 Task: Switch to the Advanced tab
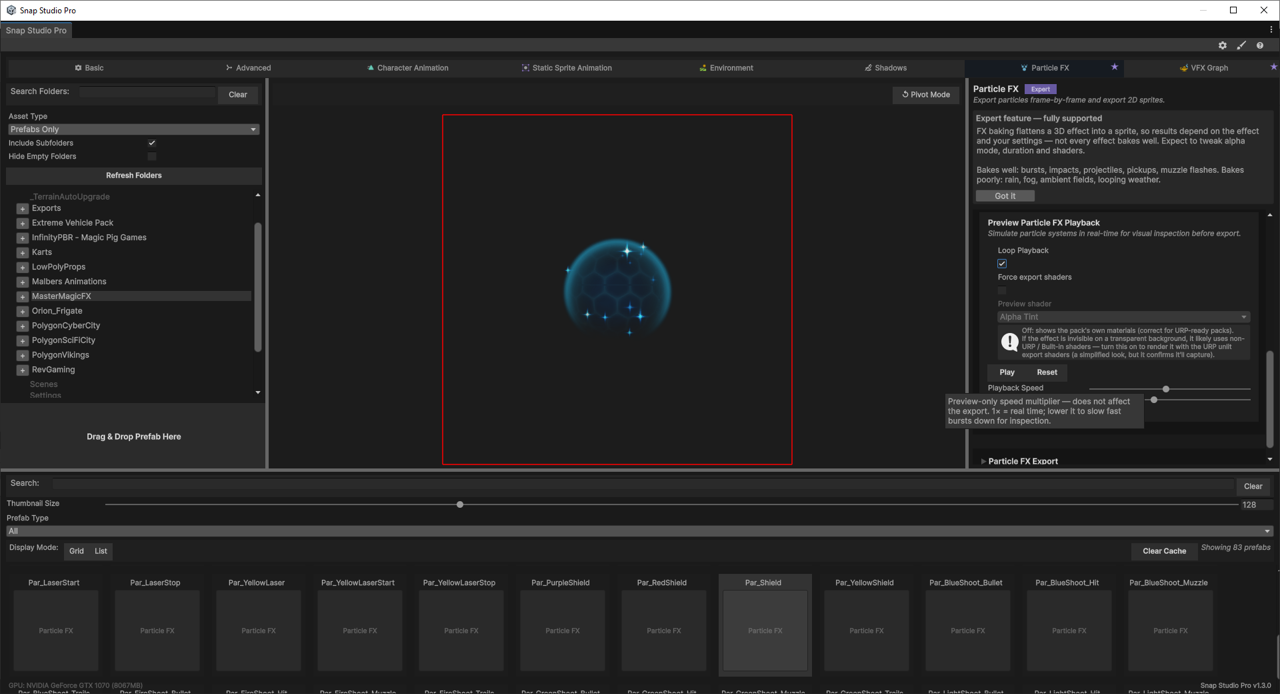[x=248, y=68]
